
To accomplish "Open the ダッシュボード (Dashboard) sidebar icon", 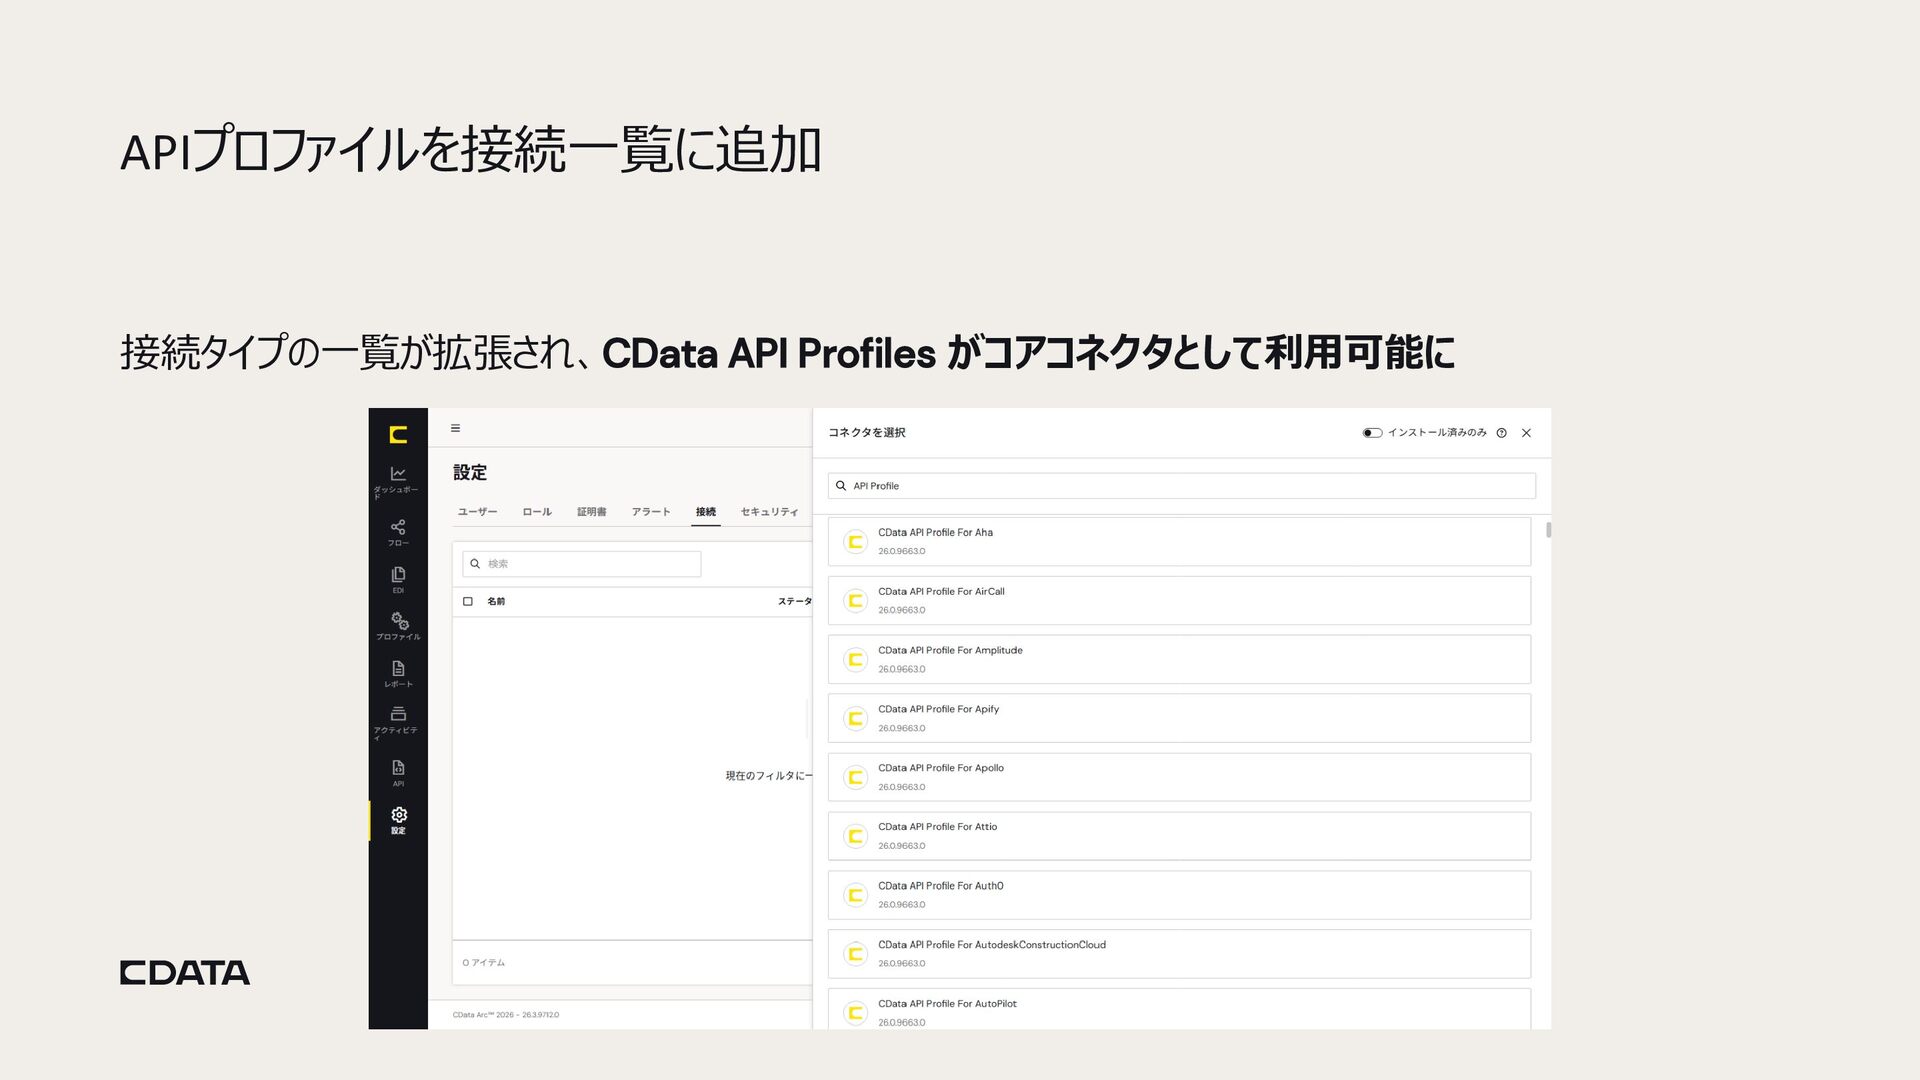I will (398, 480).
